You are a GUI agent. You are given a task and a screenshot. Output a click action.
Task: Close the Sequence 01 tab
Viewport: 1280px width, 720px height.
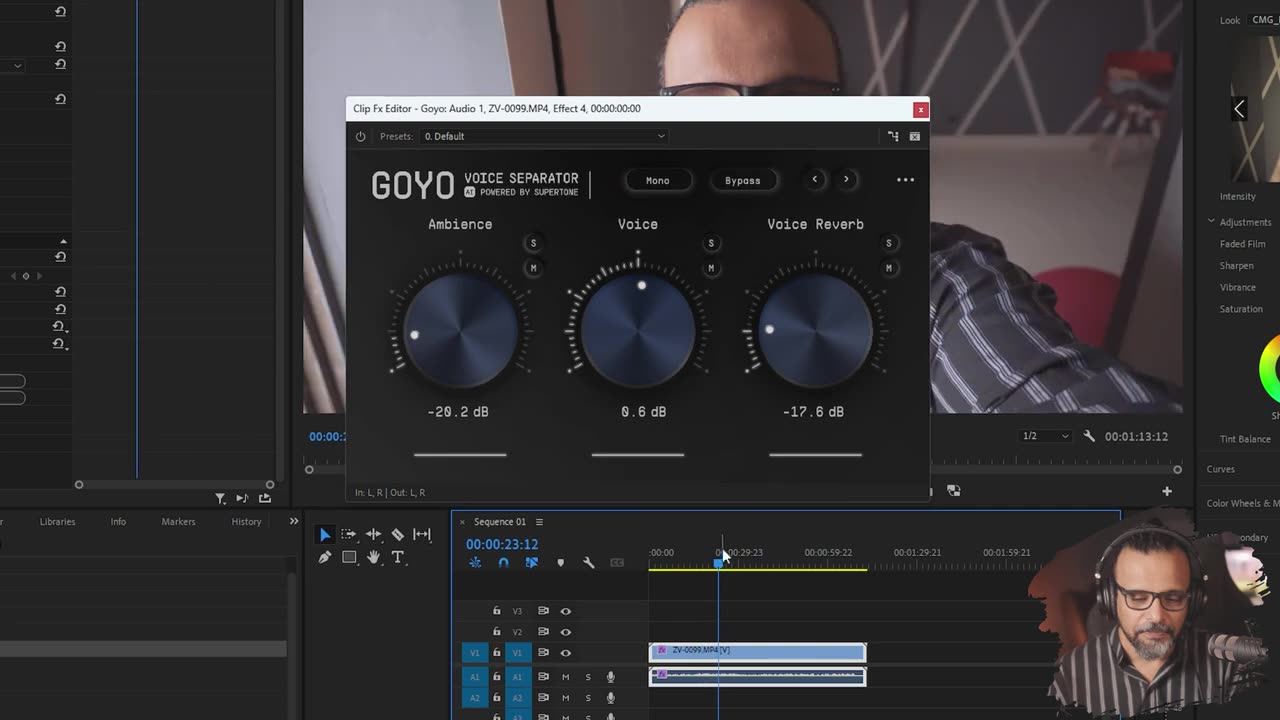[x=462, y=522]
